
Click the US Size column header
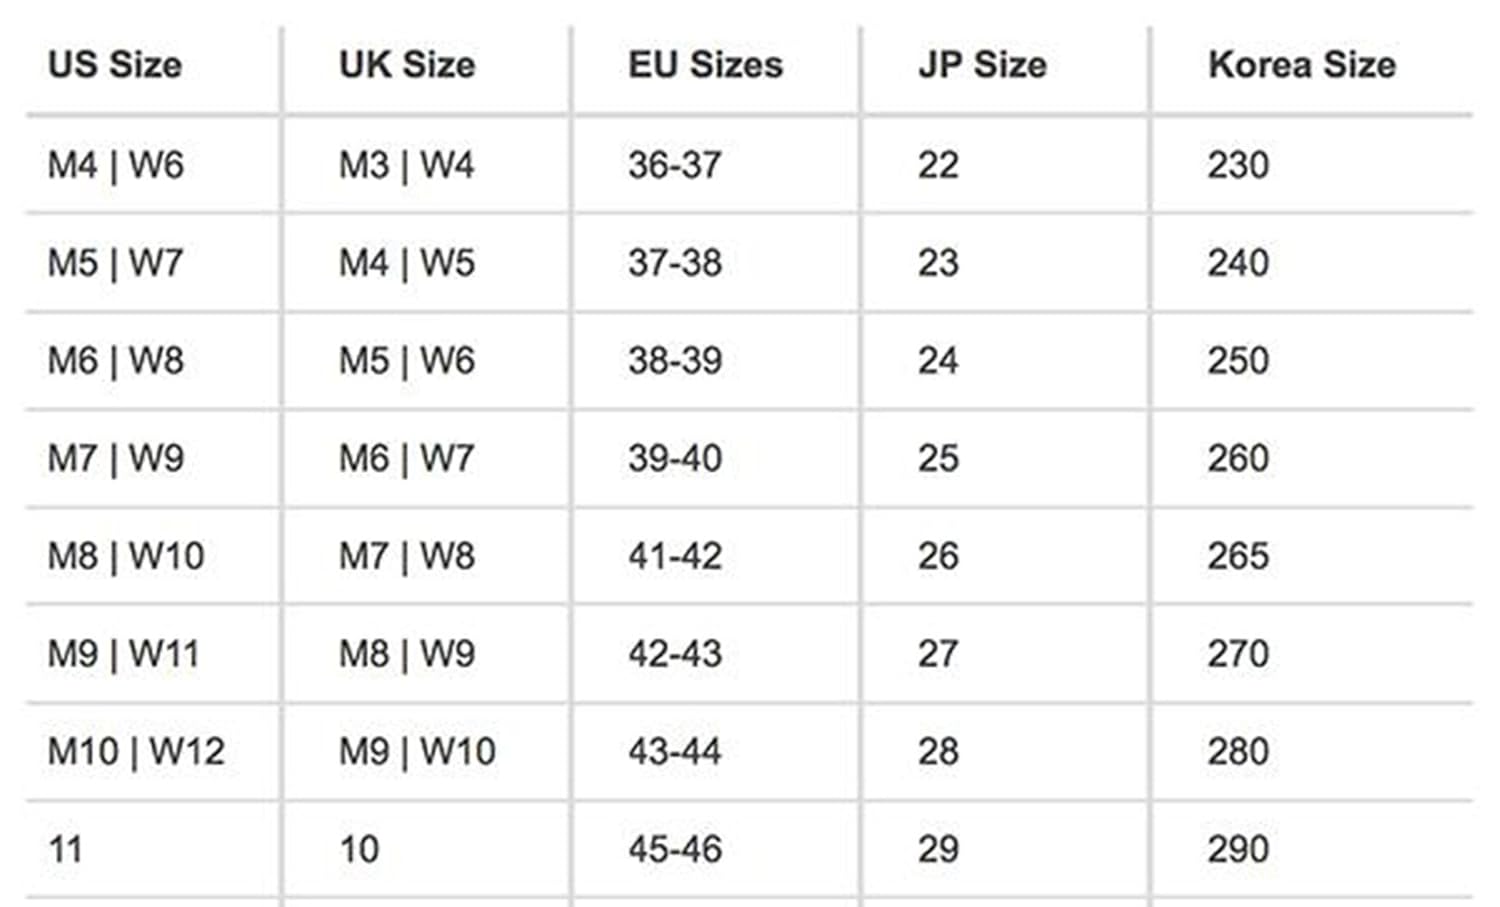[115, 65]
